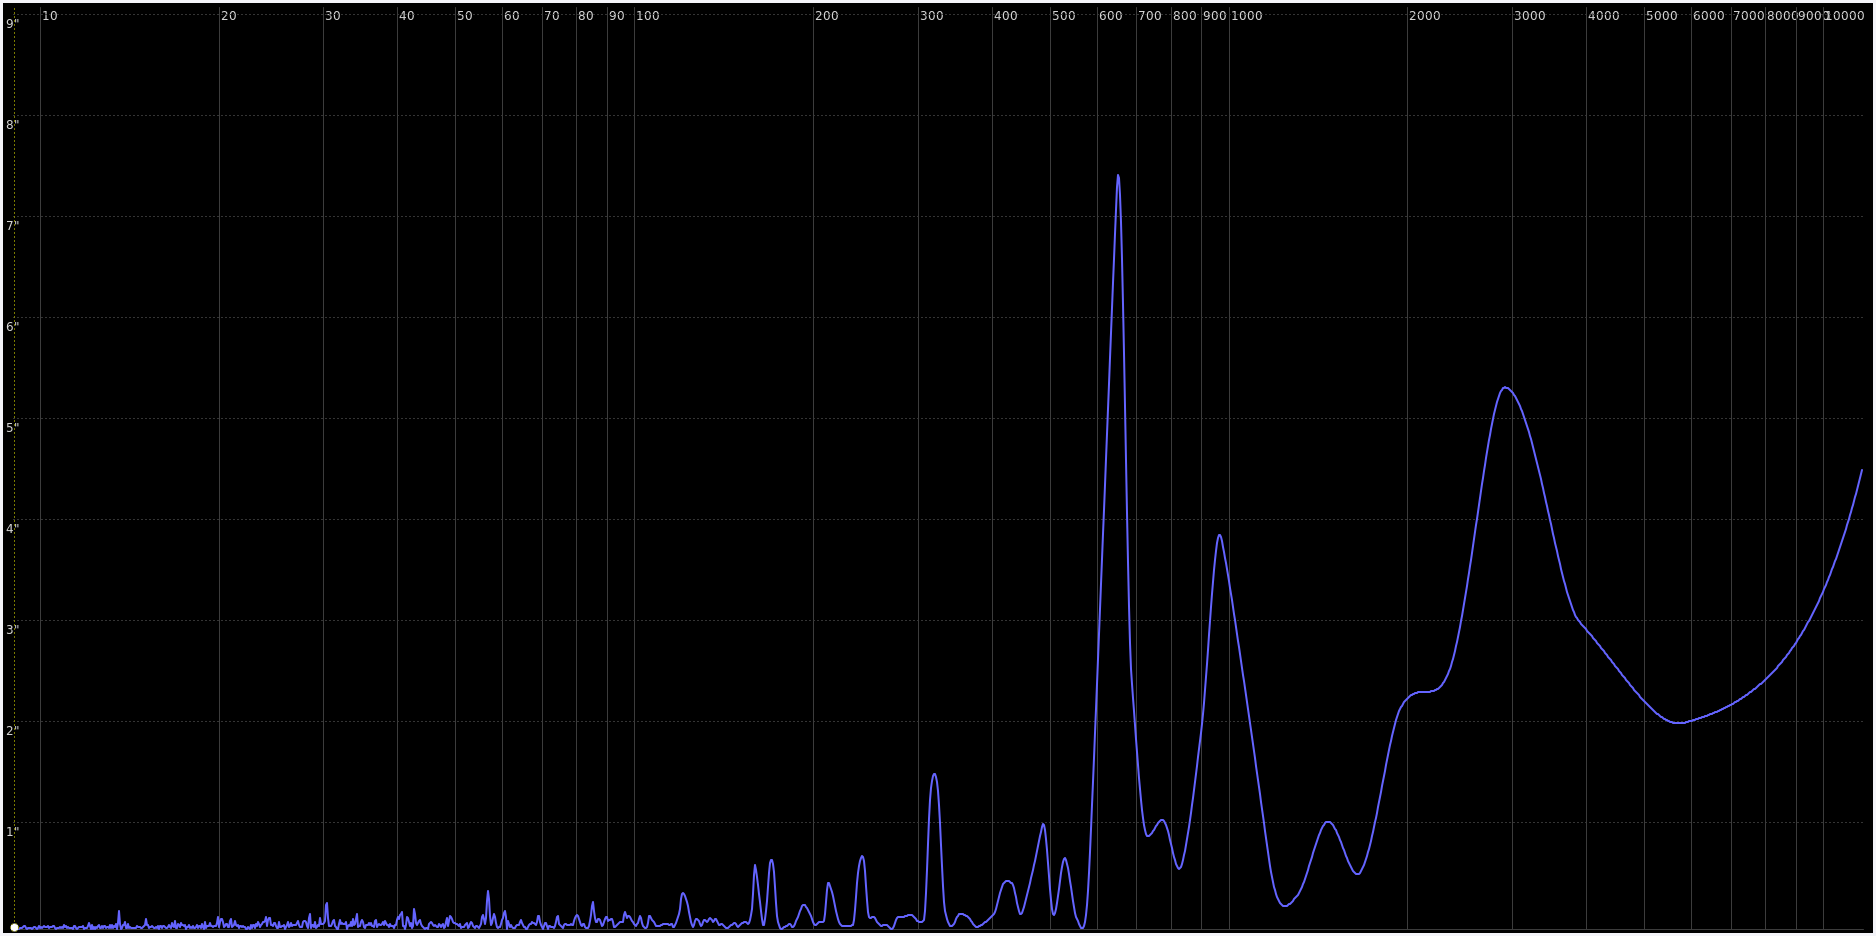The height and width of the screenshot is (936, 1876).
Task: Click the 2" amplitude axis label
Action: [13, 731]
